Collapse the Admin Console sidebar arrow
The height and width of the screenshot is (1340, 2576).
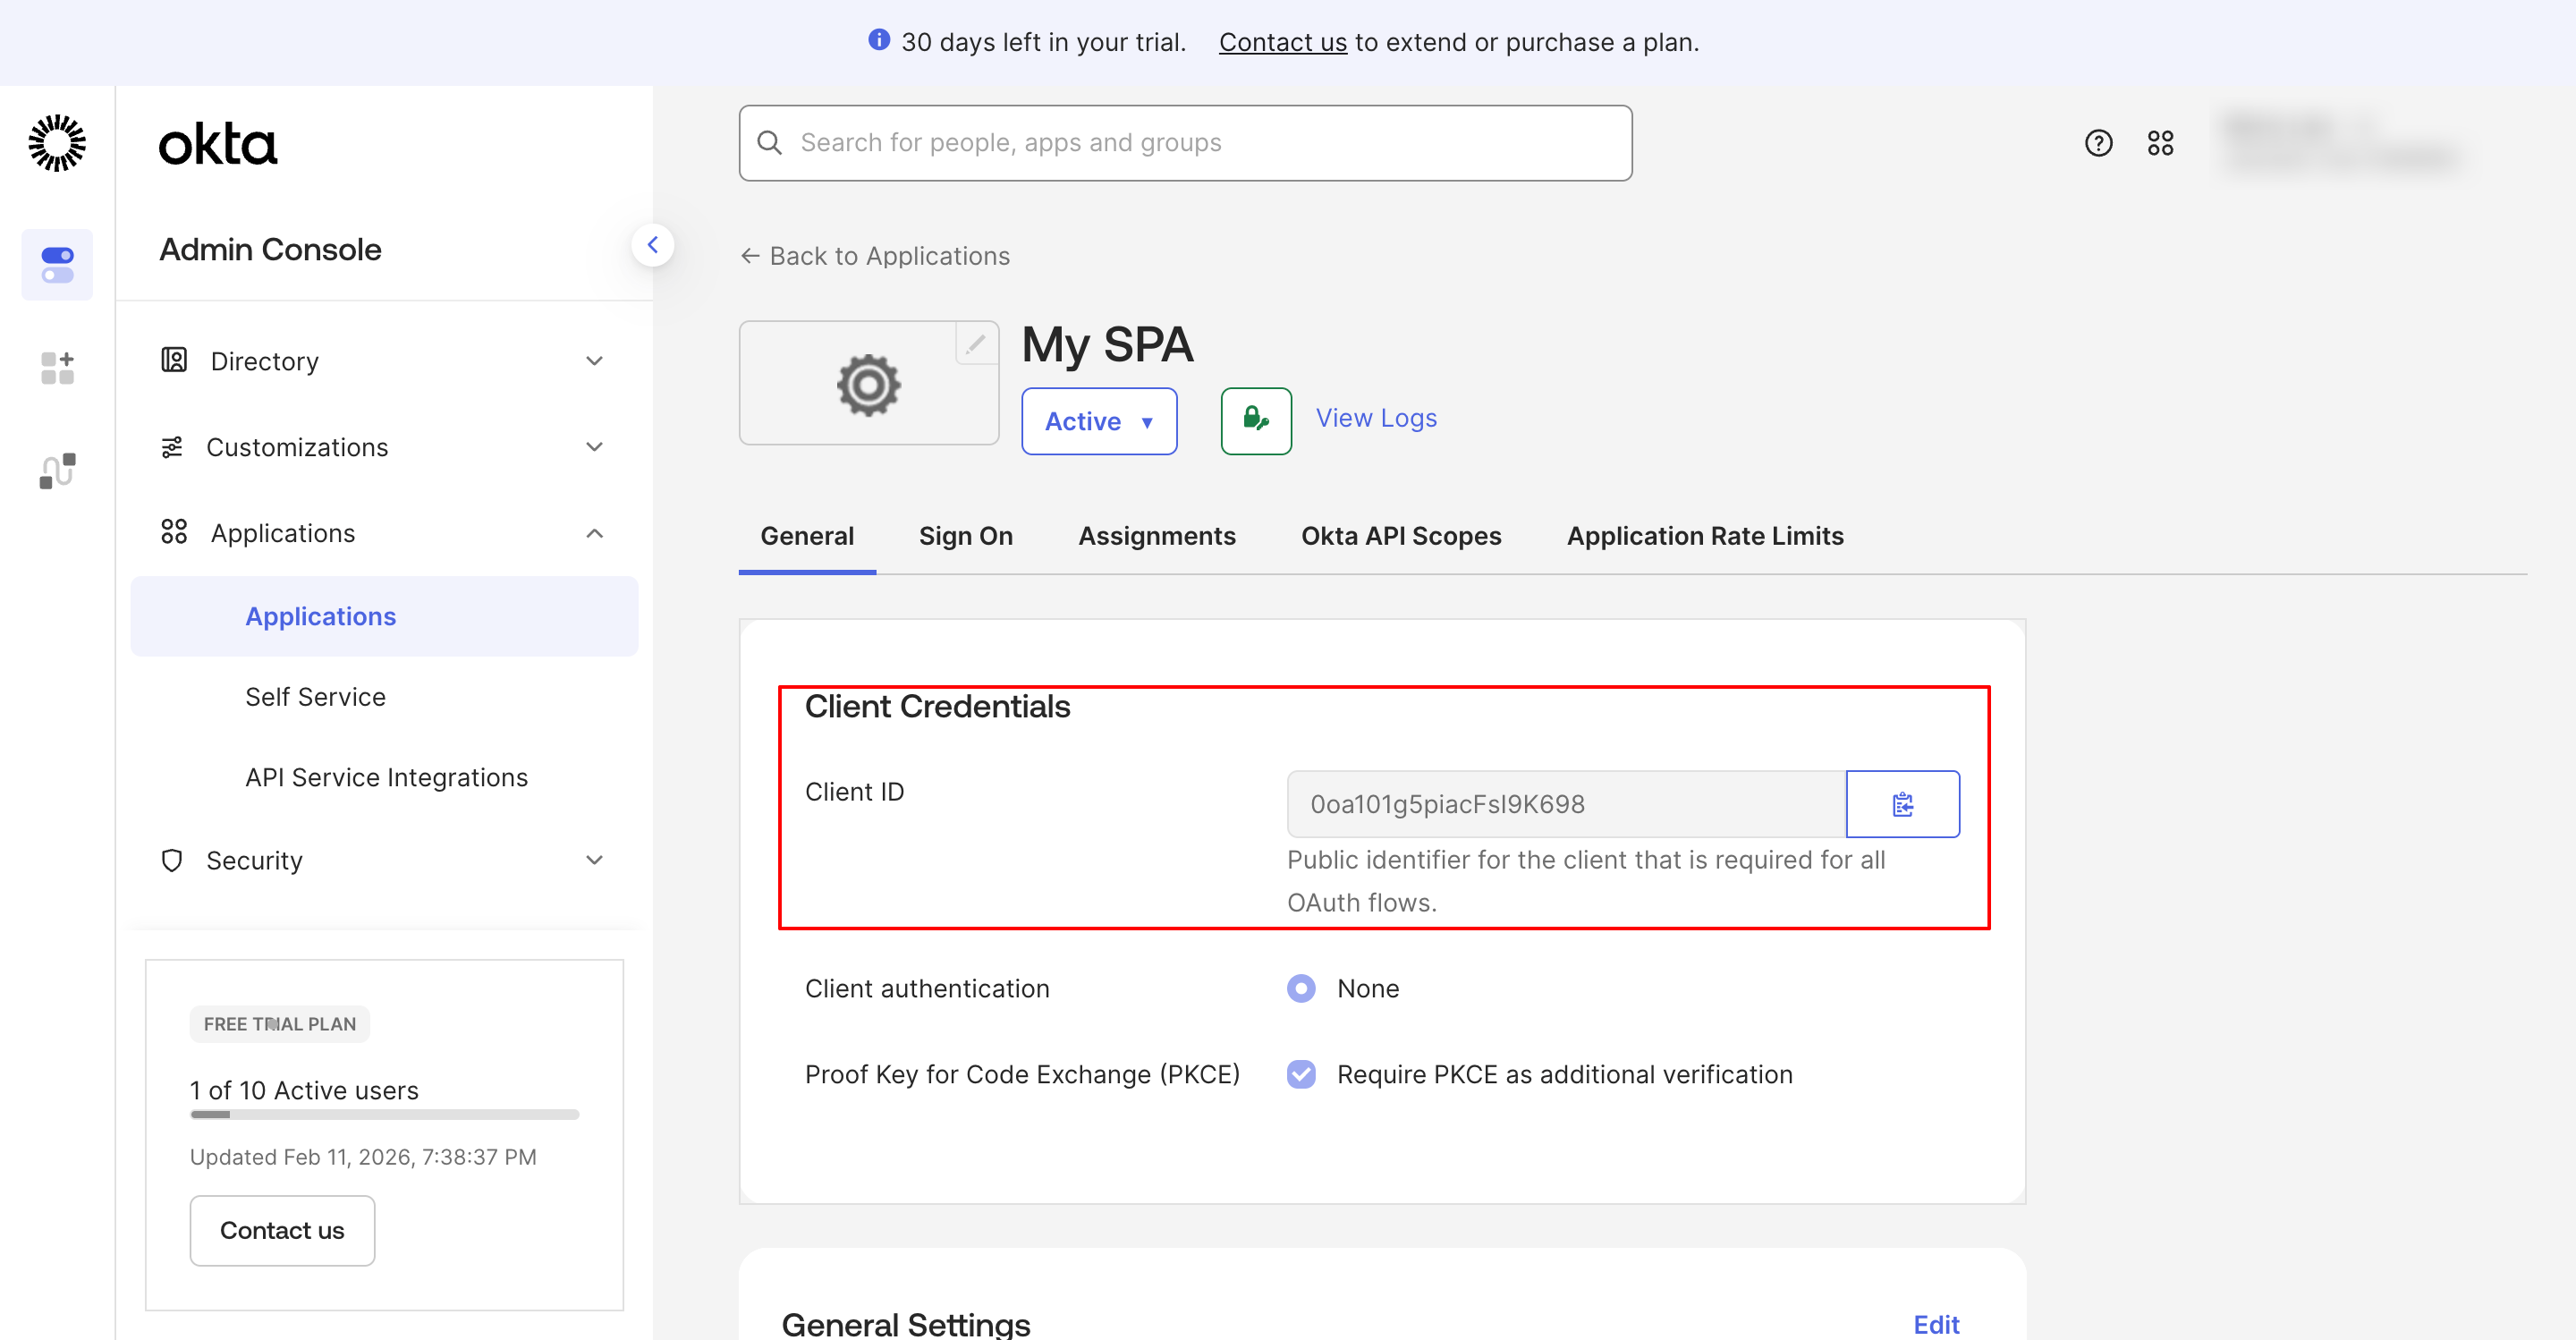pyautogui.click(x=652, y=245)
